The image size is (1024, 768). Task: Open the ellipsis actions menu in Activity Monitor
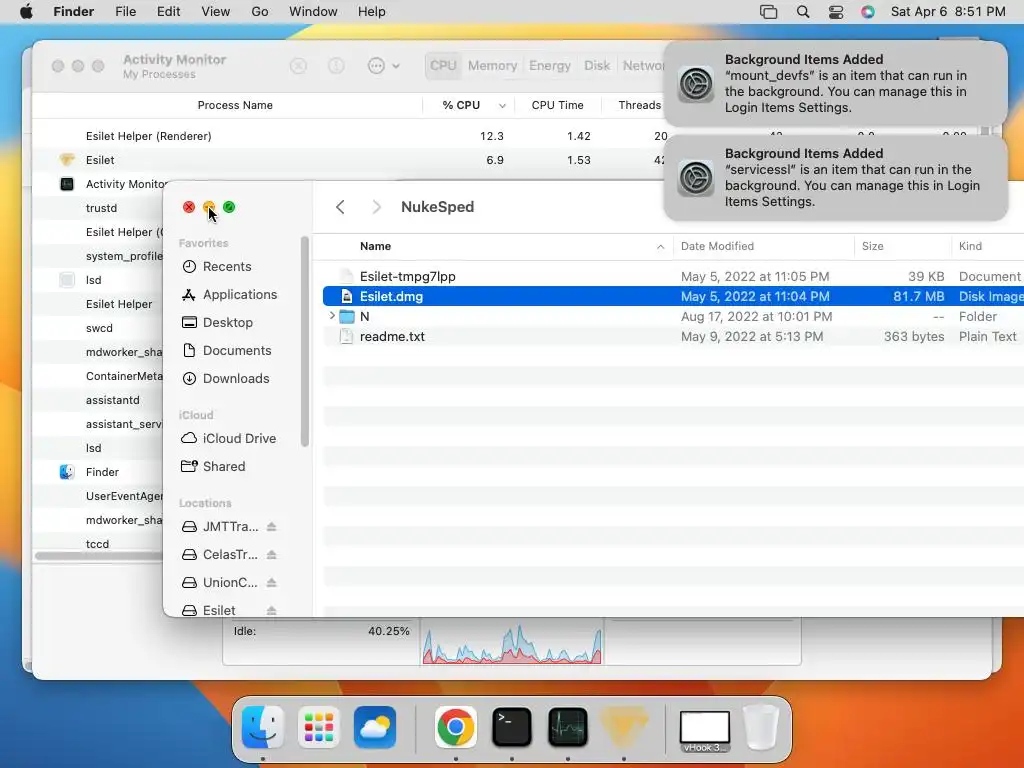point(383,66)
